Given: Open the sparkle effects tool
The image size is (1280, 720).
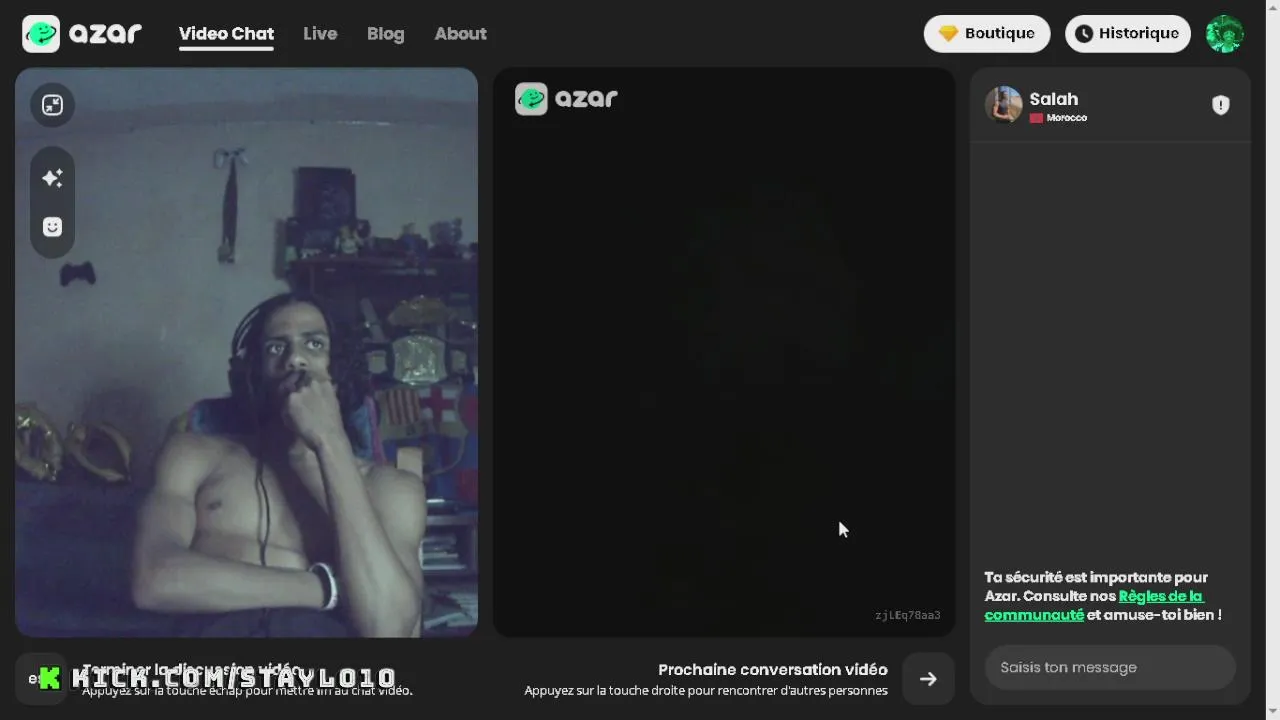Looking at the screenshot, I should [52, 178].
